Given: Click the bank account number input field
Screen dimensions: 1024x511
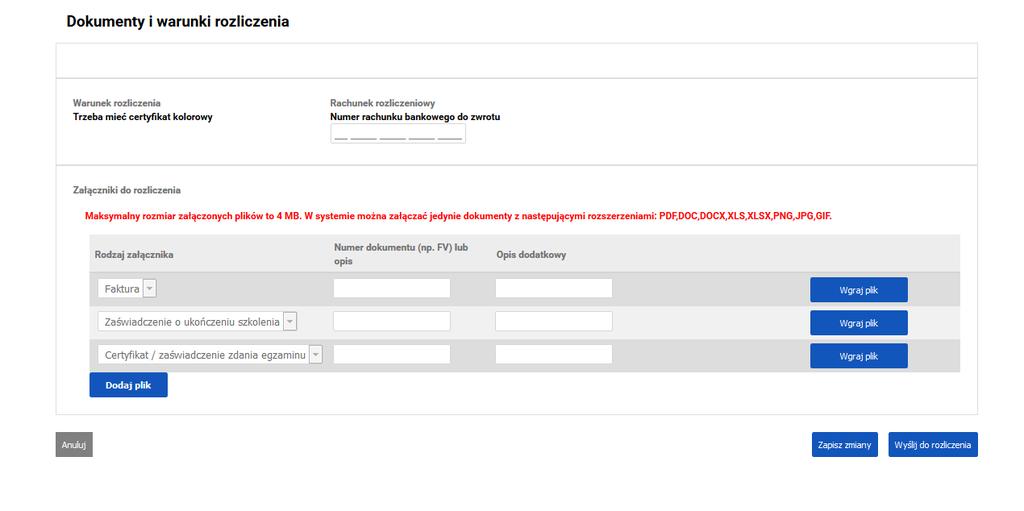Looking at the screenshot, I should coord(398,134).
